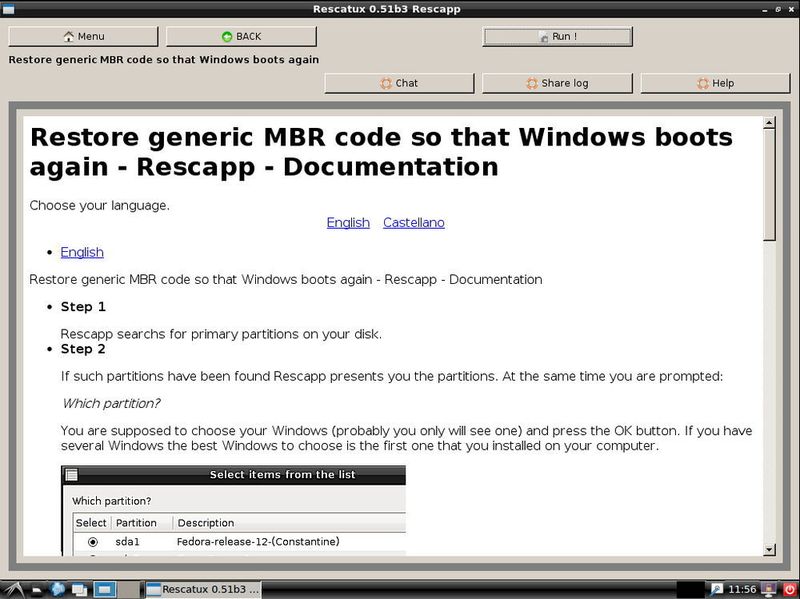Click the "Select items from the list" dialog title

point(282,475)
